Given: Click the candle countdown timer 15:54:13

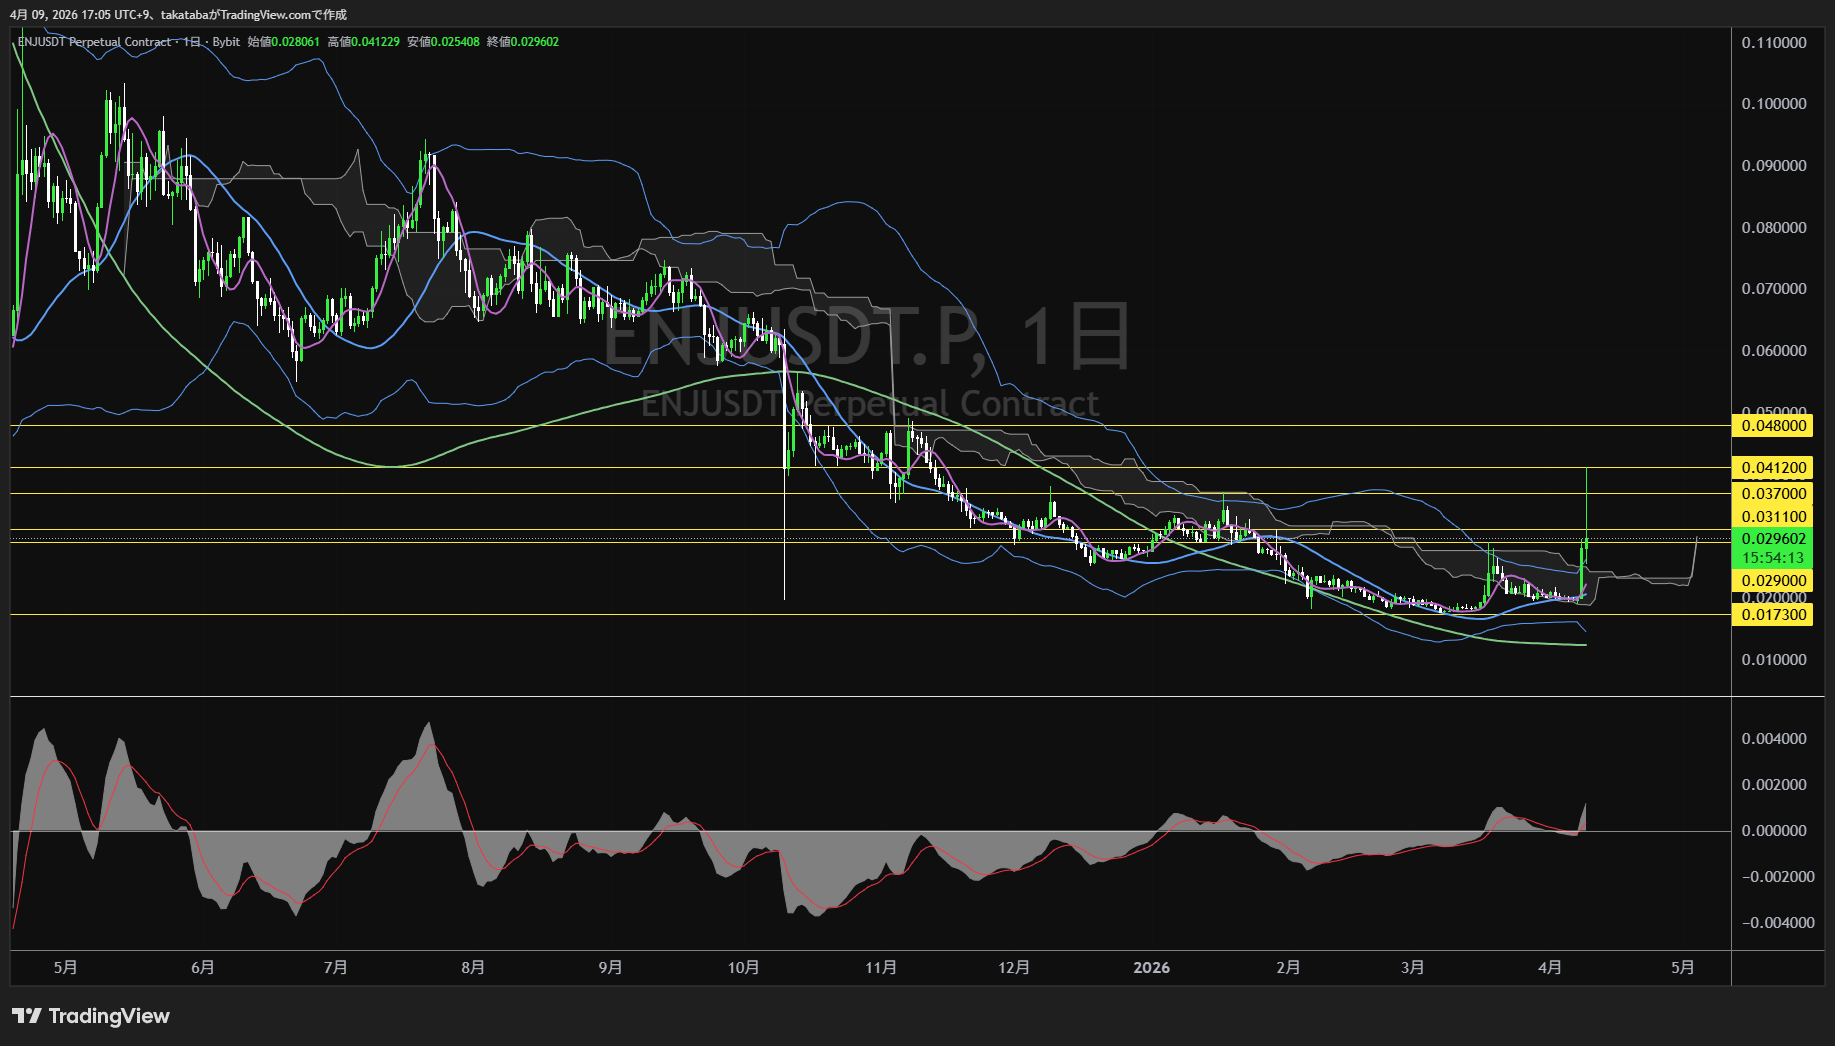Looking at the screenshot, I should [1773, 558].
